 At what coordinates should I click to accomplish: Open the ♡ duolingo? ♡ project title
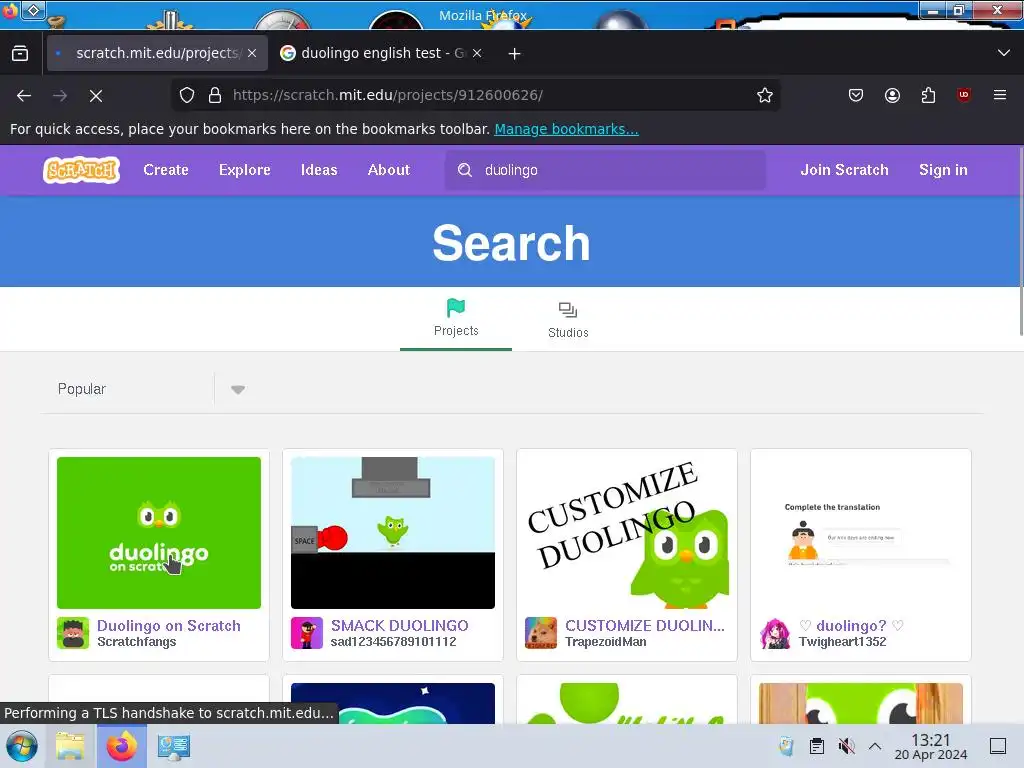(851, 626)
